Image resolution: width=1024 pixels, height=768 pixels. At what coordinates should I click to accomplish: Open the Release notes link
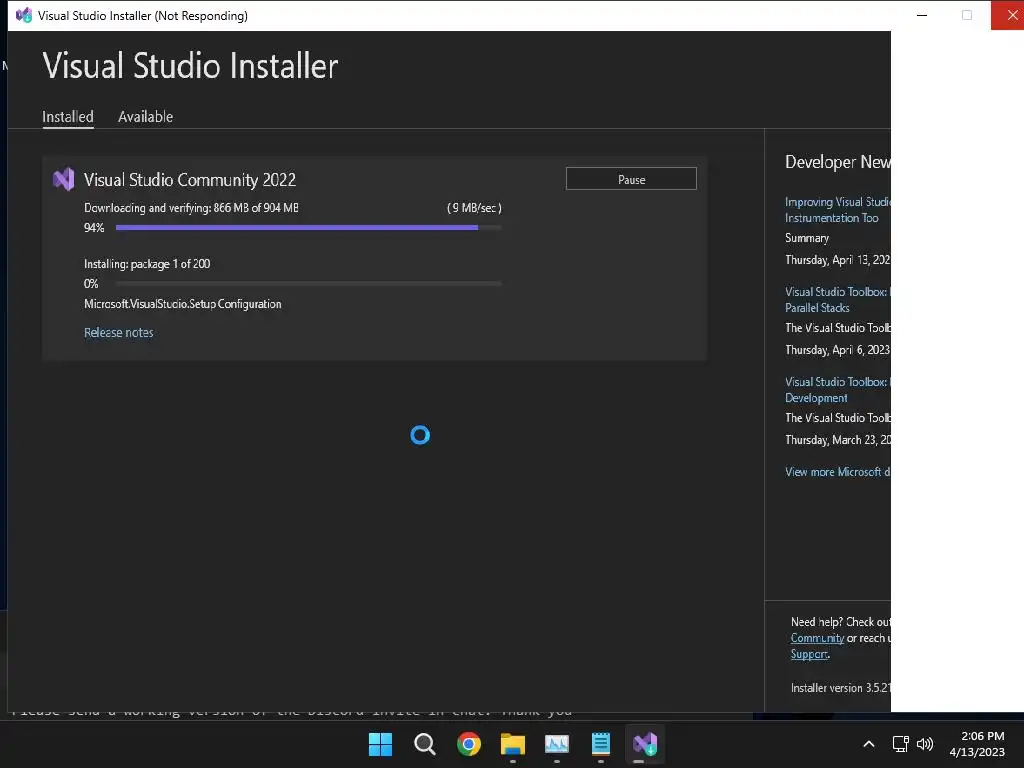click(119, 332)
